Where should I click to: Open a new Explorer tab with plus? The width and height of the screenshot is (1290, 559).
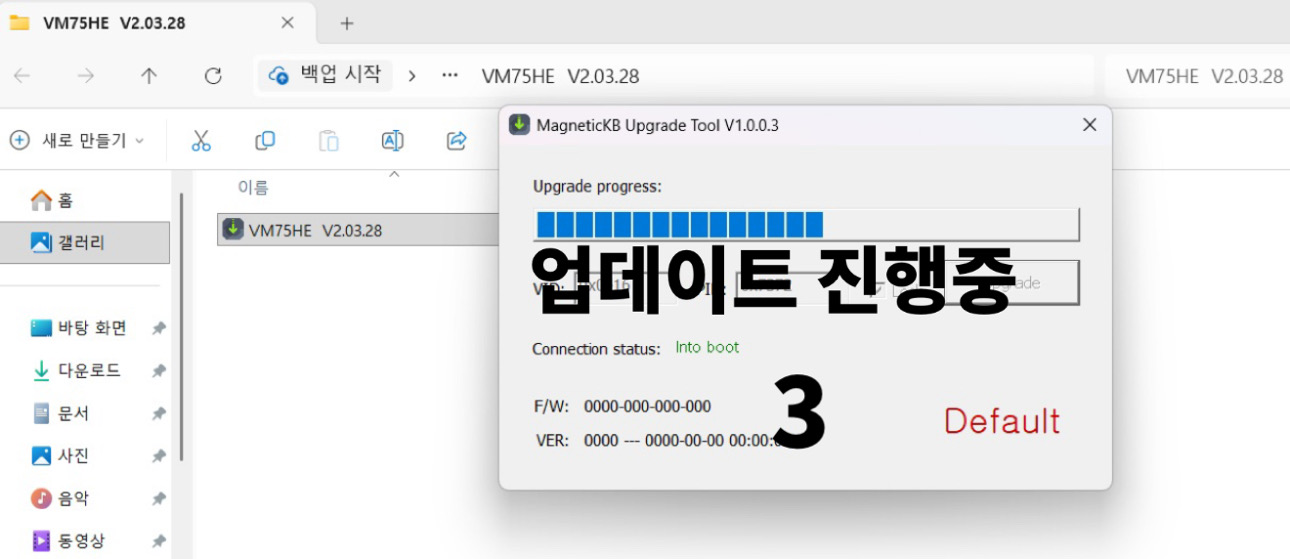pyautogui.click(x=347, y=23)
